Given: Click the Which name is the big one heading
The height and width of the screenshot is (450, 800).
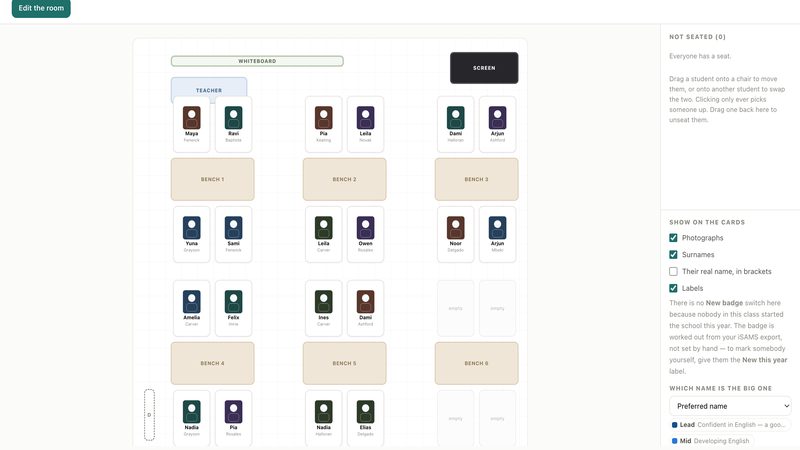Looking at the screenshot, I should click(x=720, y=388).
